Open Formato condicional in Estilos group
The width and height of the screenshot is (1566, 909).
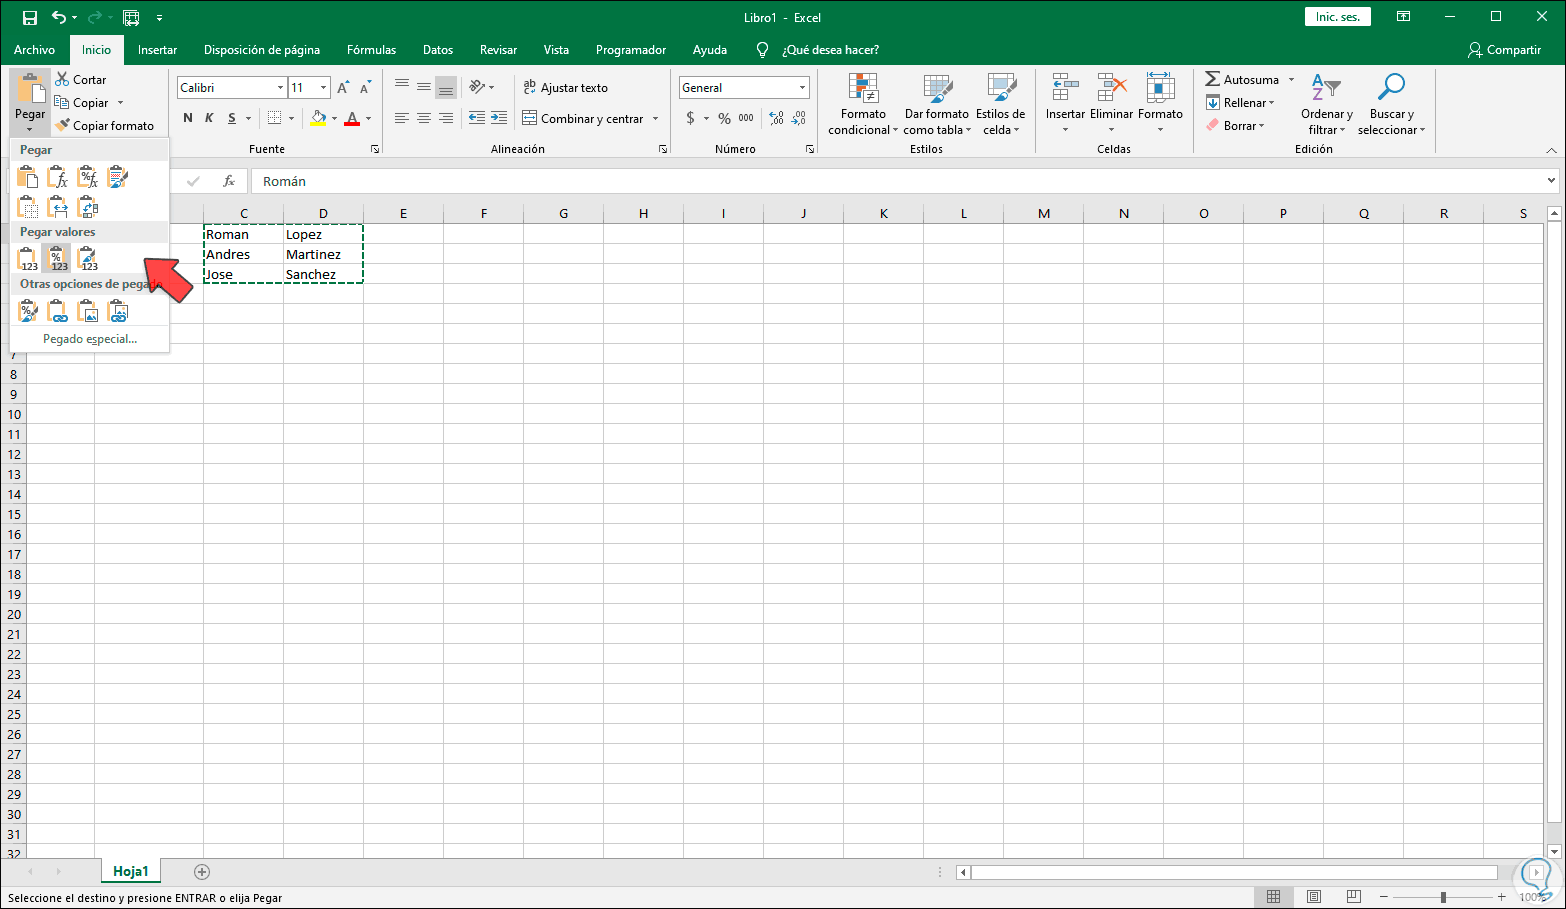pos(862,105)
